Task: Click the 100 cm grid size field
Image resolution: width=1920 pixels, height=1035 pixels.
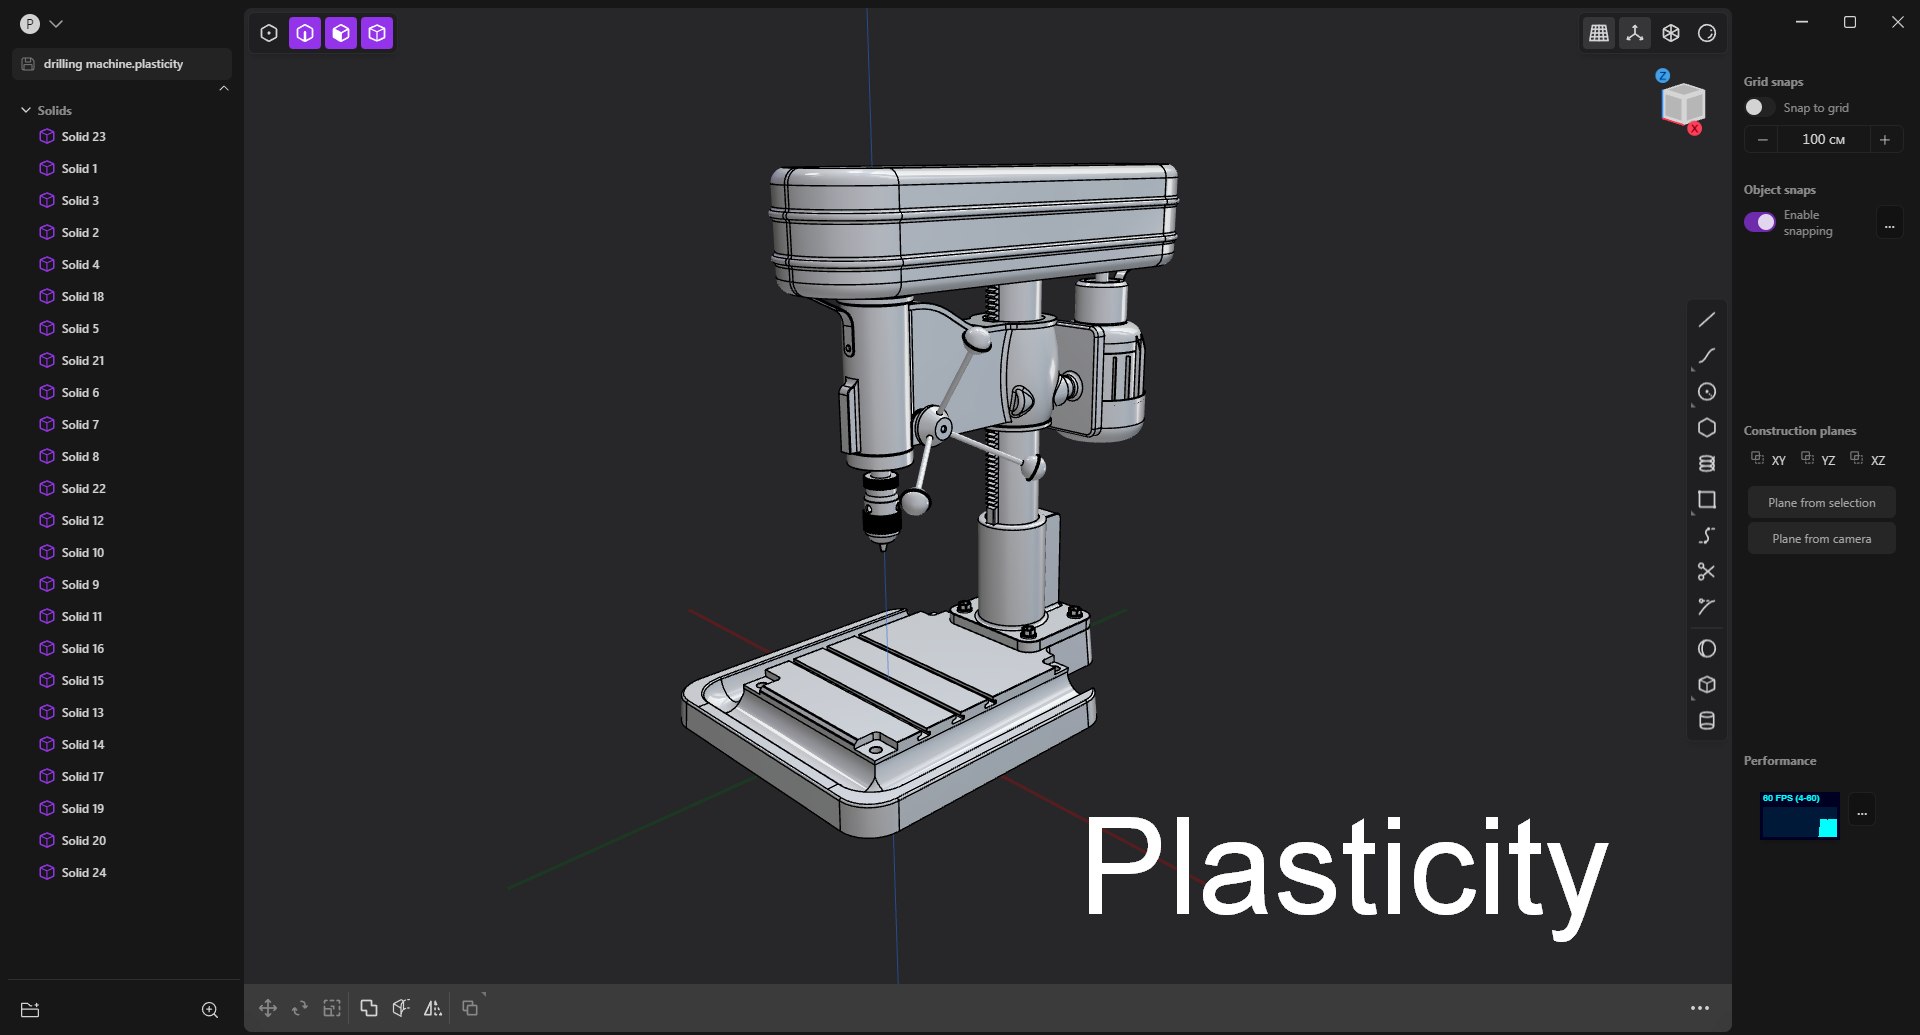Action: [1824, 140]
